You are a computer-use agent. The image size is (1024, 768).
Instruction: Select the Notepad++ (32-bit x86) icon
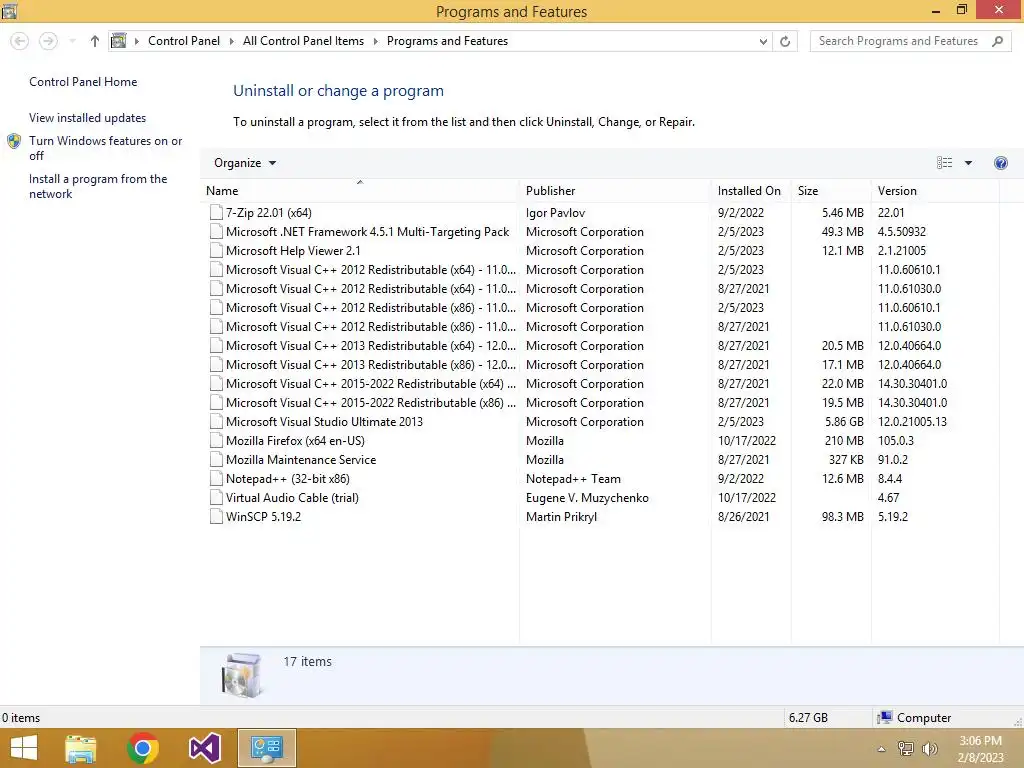[216, 478]
